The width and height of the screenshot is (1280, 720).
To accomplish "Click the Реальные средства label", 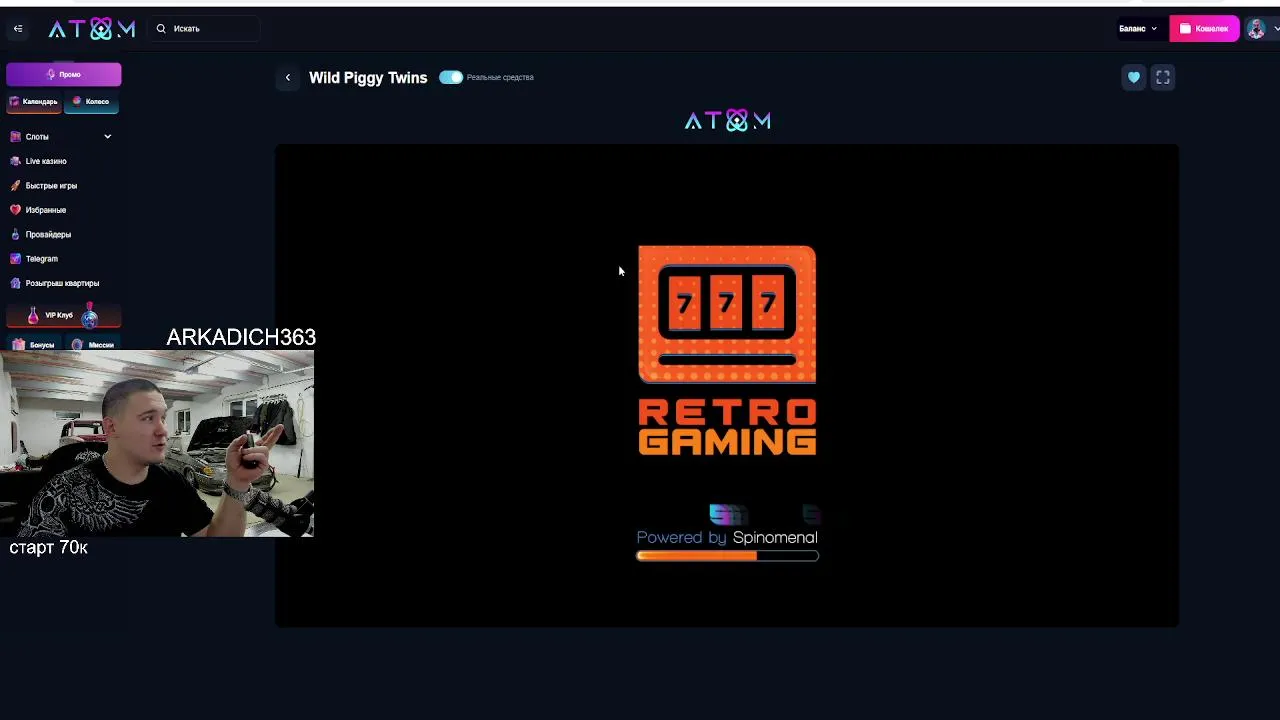I will (x=500, y=77).
